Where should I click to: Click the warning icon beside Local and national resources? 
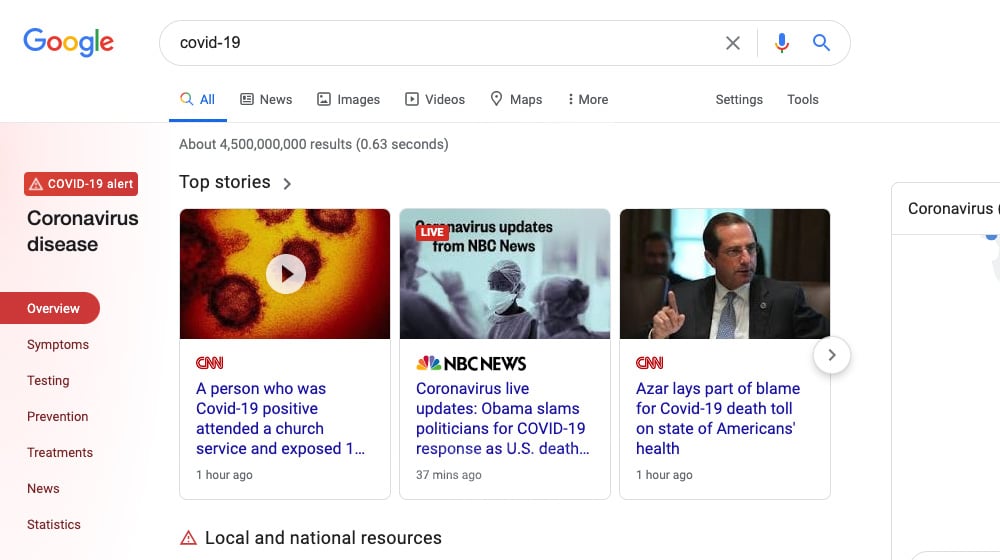pos(188,538)
